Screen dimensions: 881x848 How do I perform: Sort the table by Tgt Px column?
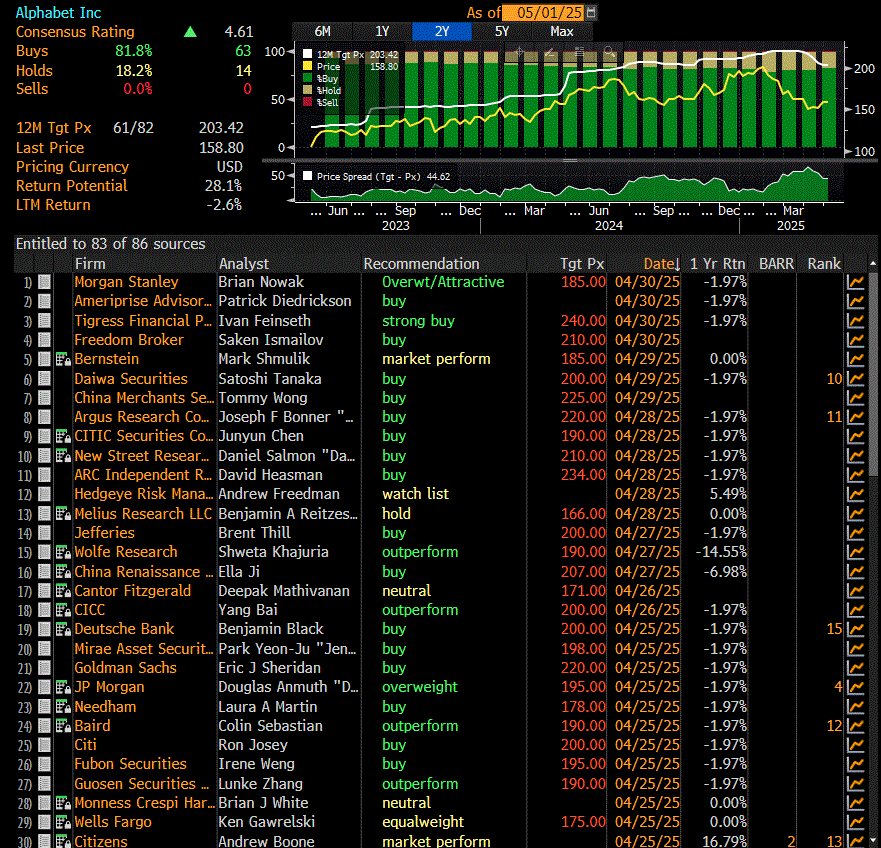(582, 264)
